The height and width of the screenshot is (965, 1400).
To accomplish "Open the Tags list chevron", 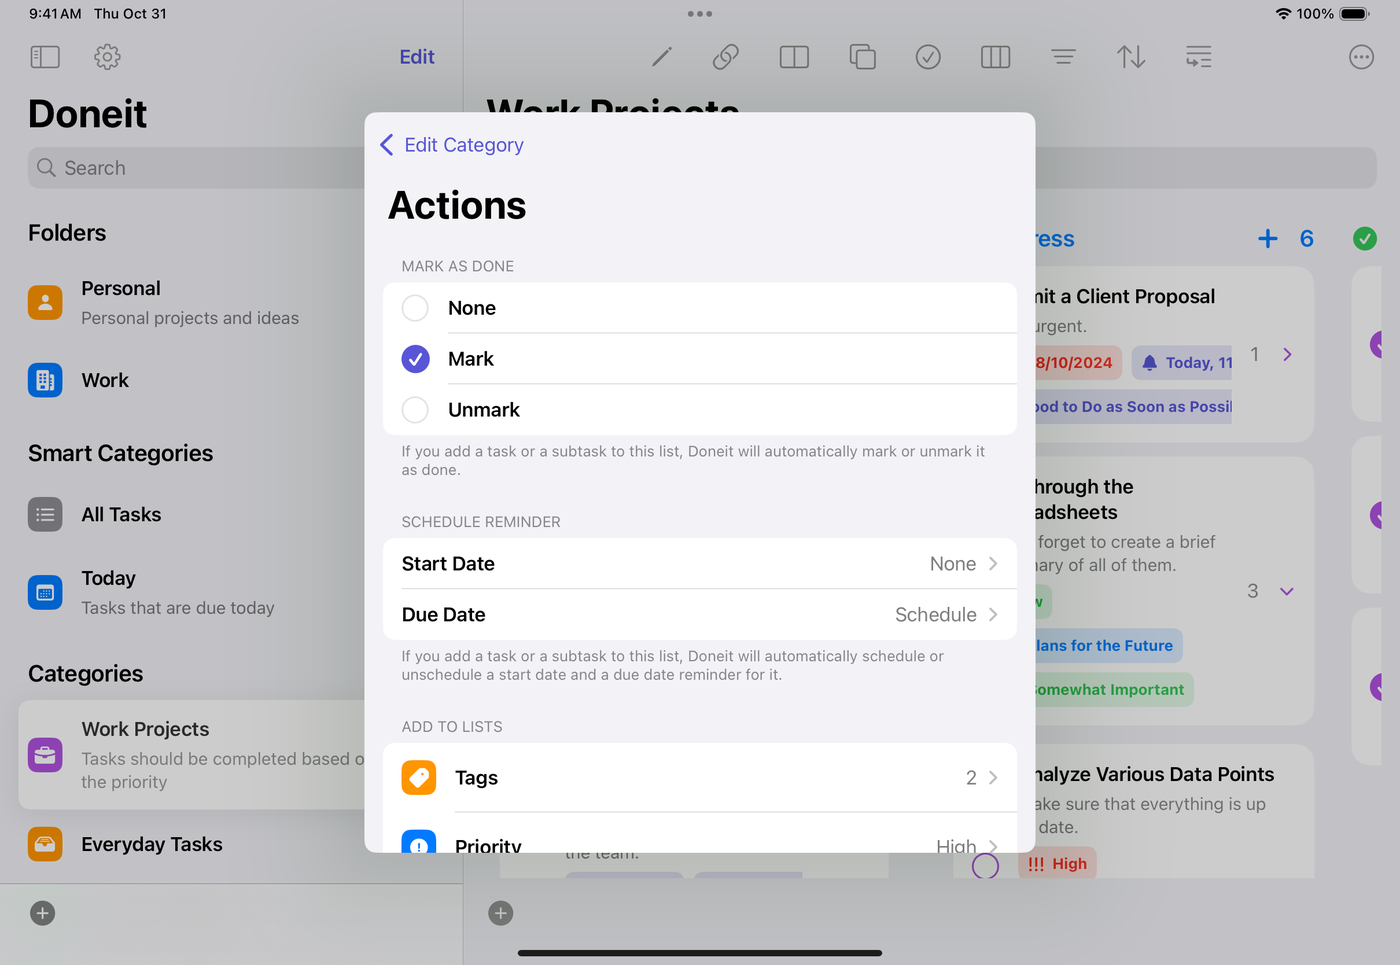I will tap(993, 777).
